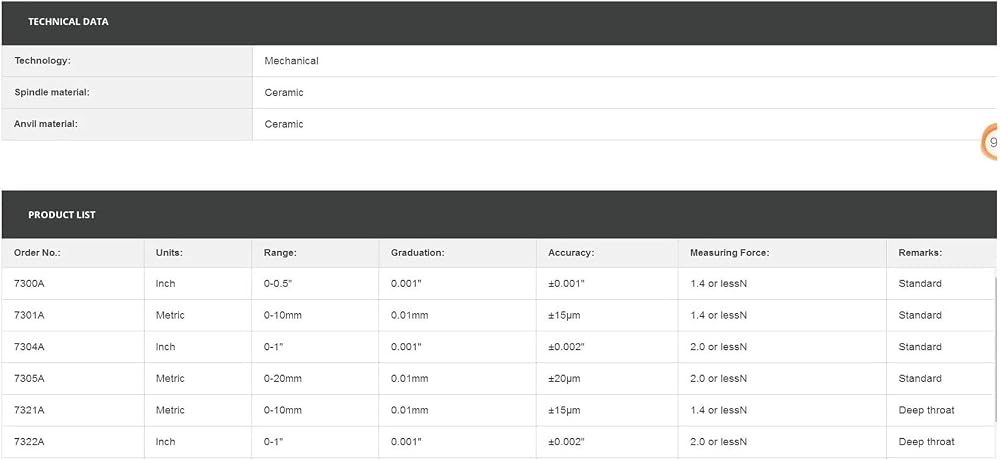Select order number 7300A
Screen dimensions: 1000x460
tap(29, 283)
